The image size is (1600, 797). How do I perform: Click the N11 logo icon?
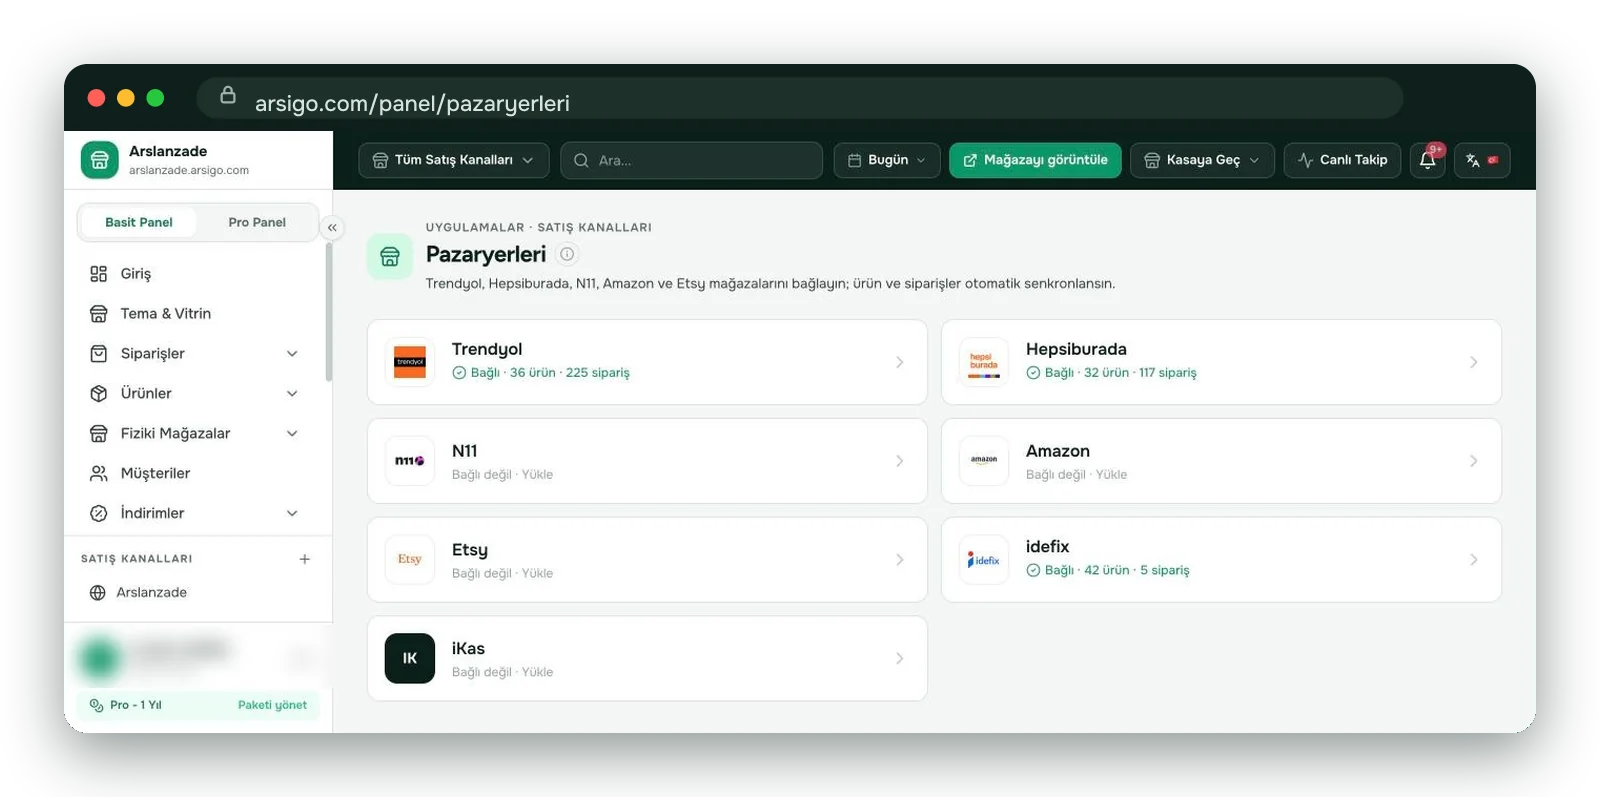pos(410,461)
